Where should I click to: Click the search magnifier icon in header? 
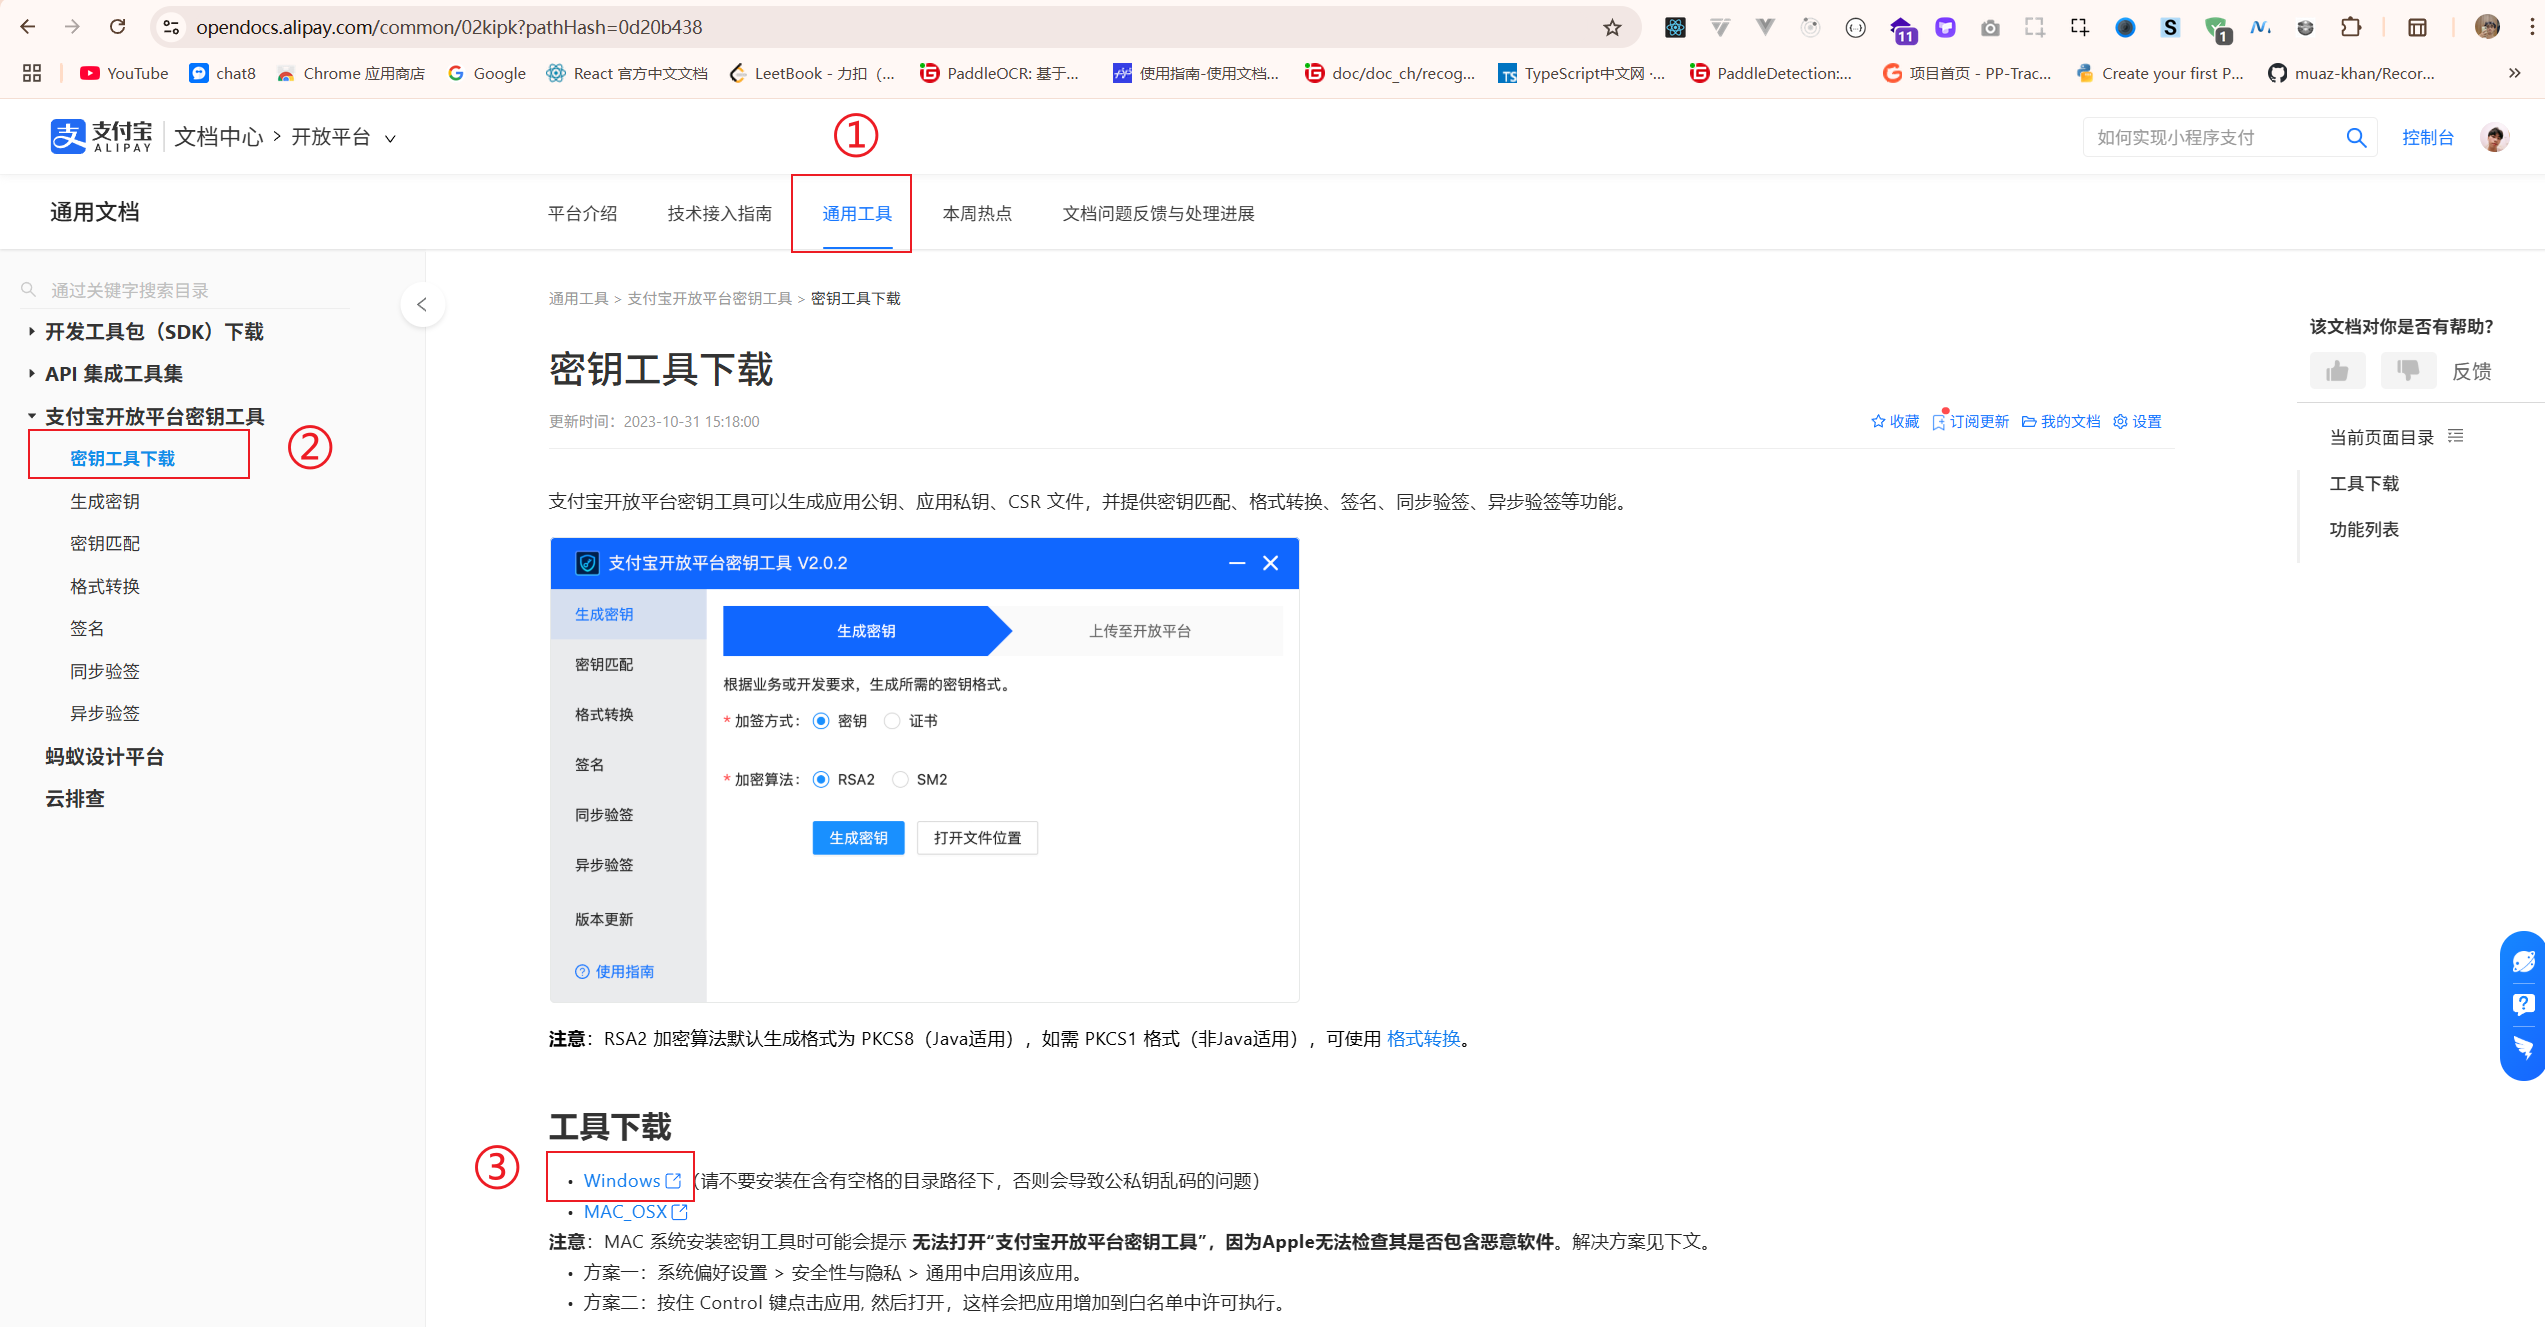coord(2356,137)
